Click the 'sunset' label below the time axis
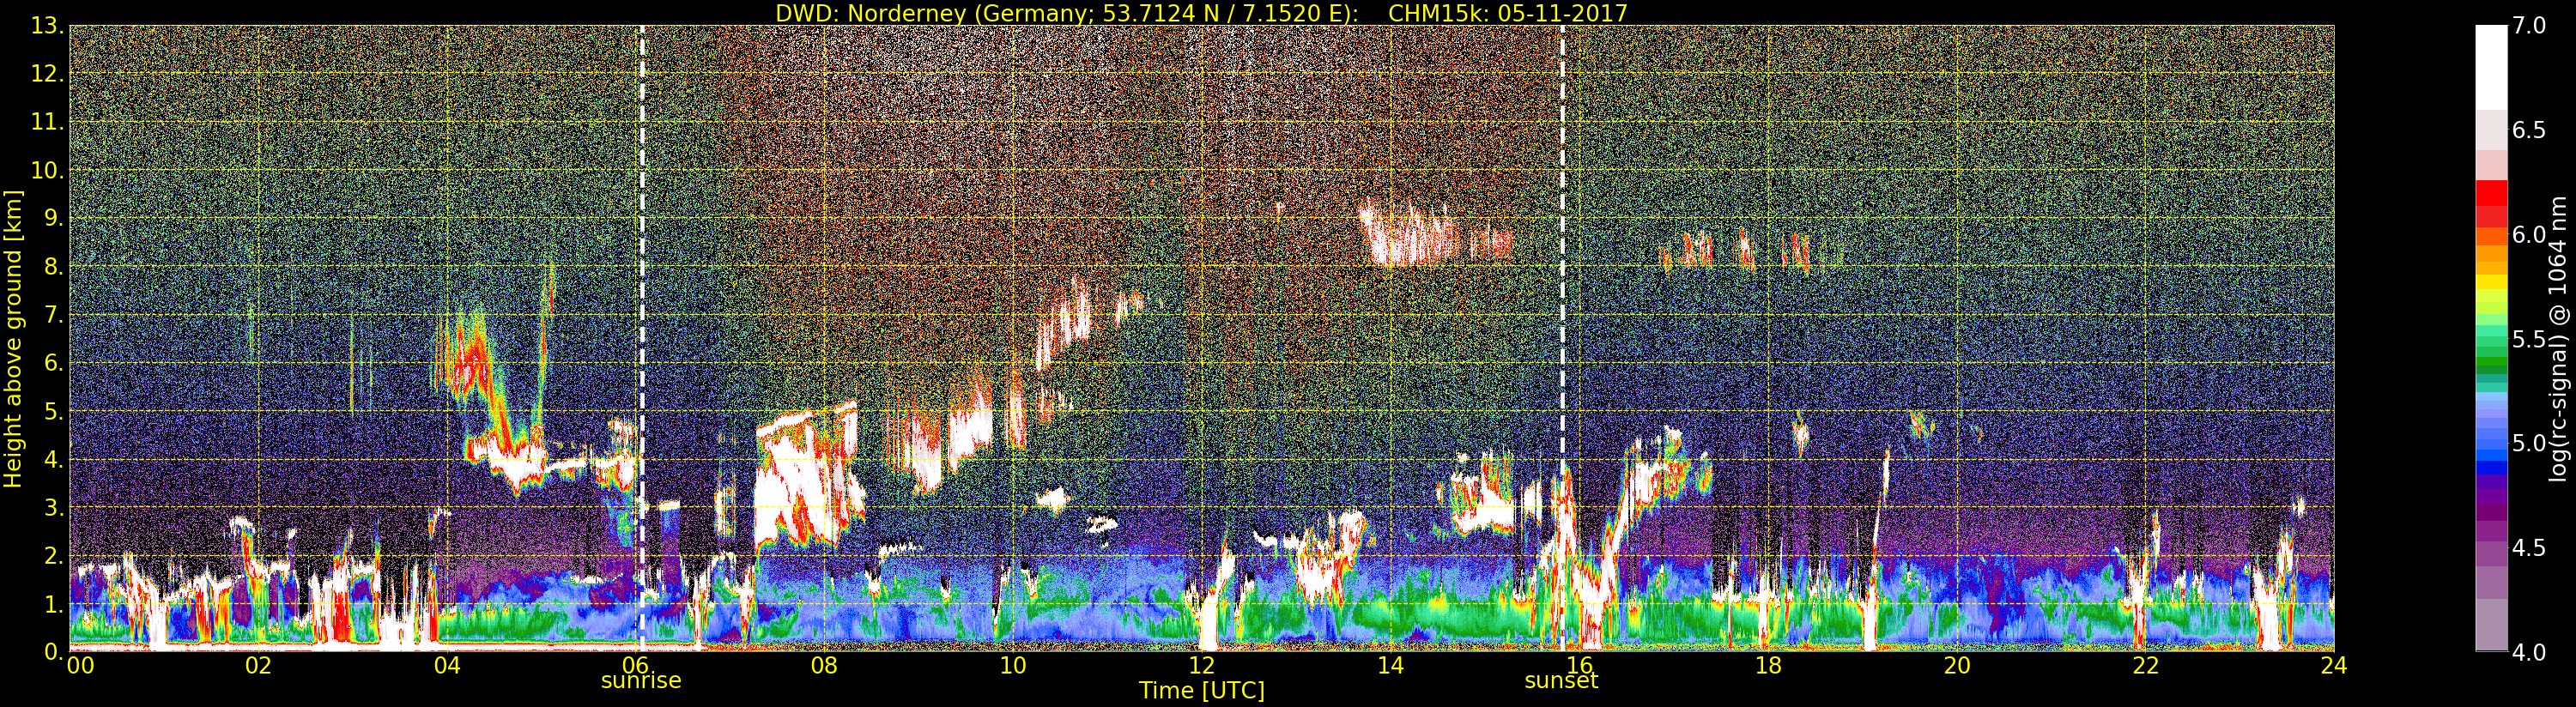 point(1561,681)
